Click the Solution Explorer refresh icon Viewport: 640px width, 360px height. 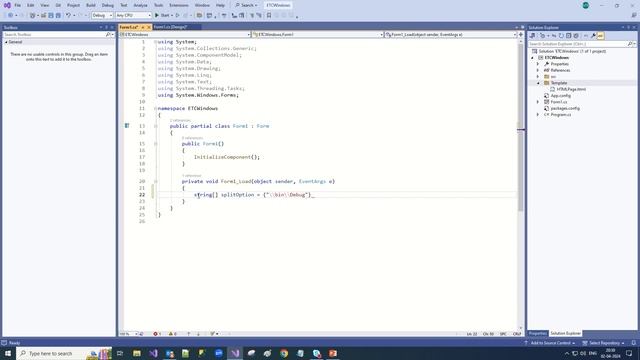pyautogui.click(x=561, y=36)
